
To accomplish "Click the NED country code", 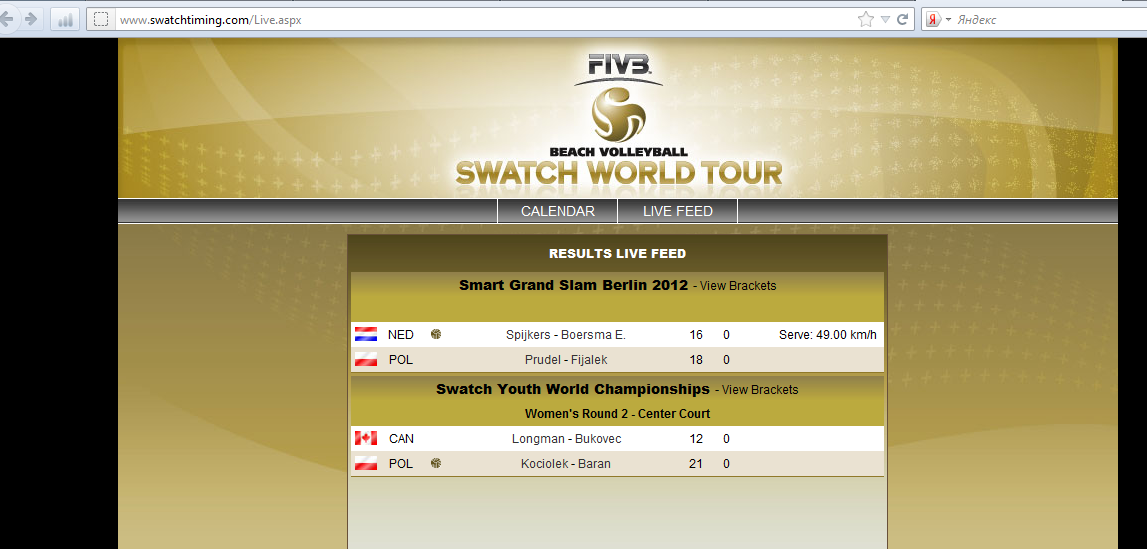I will pos(401,335).
